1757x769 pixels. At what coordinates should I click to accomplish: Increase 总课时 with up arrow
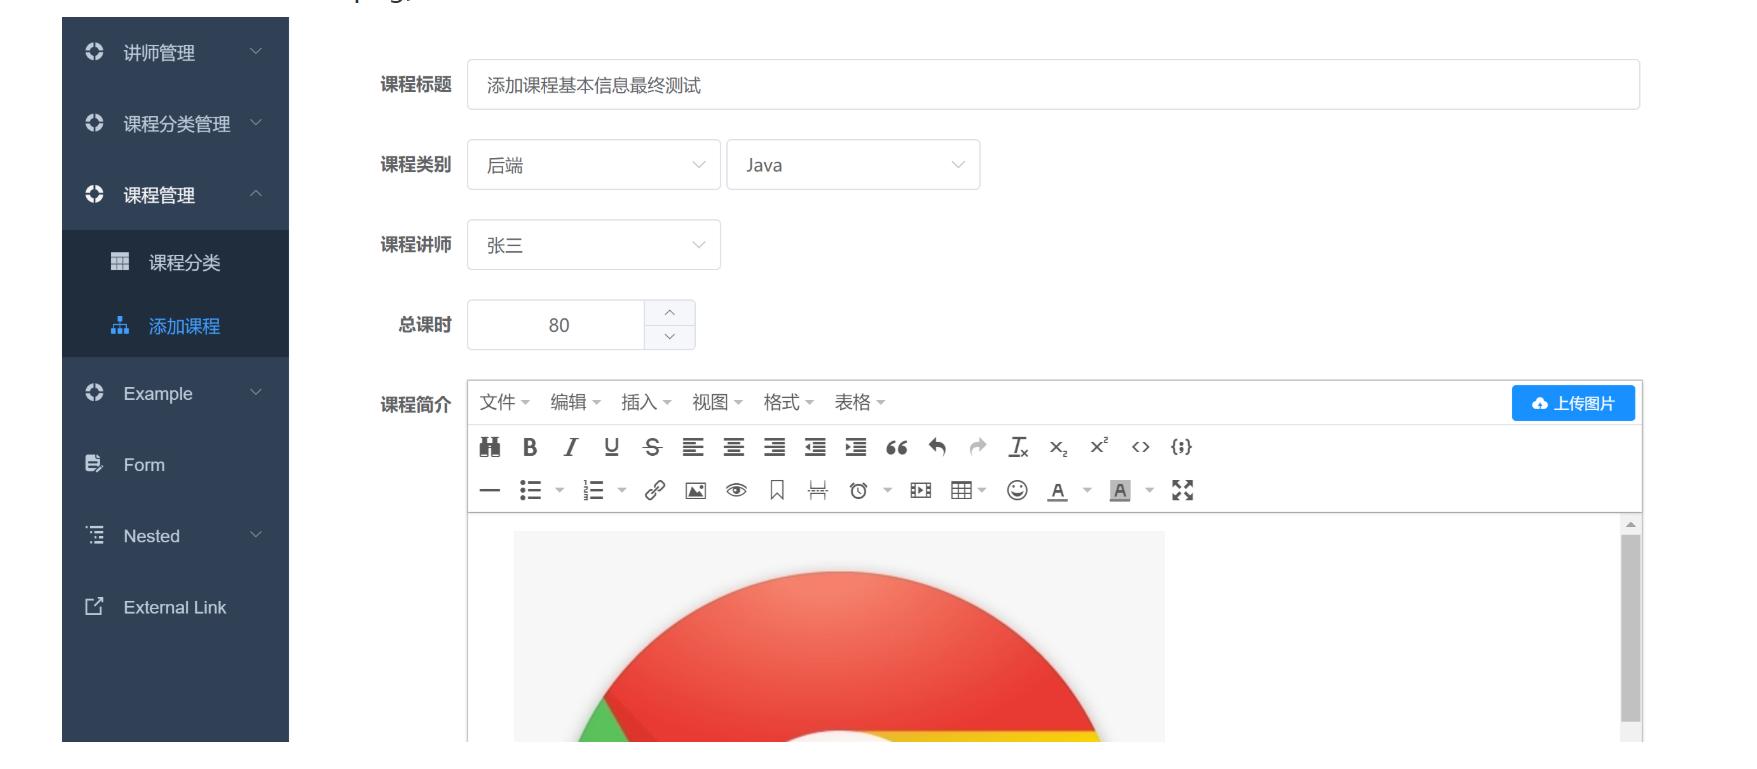[x=670, y=313]
